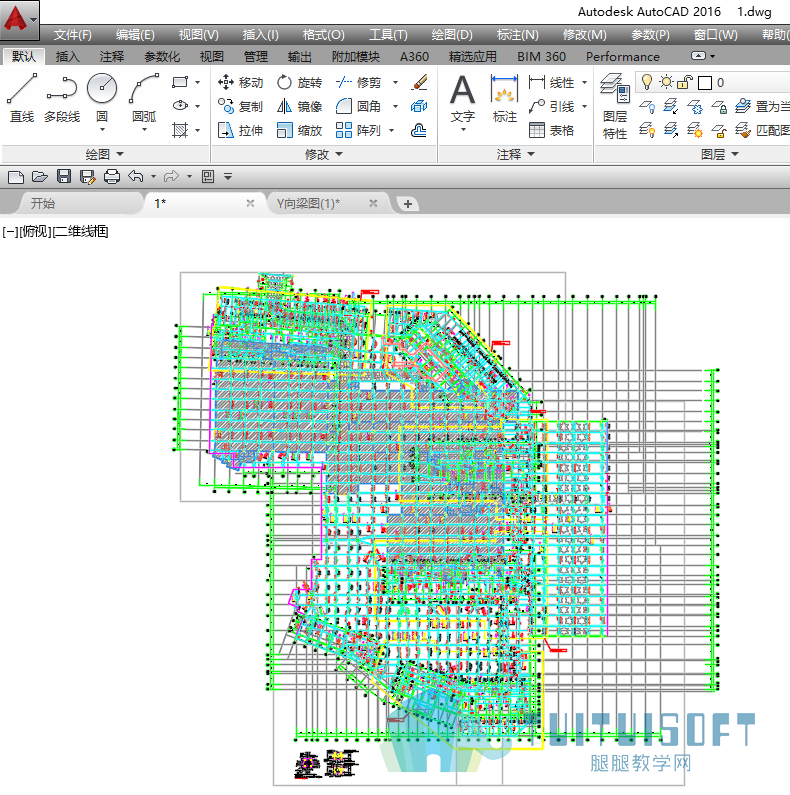Select the Line (直线) tool
Image resolution: width=790 pixels, height=795 pixels.
point(22,99)
